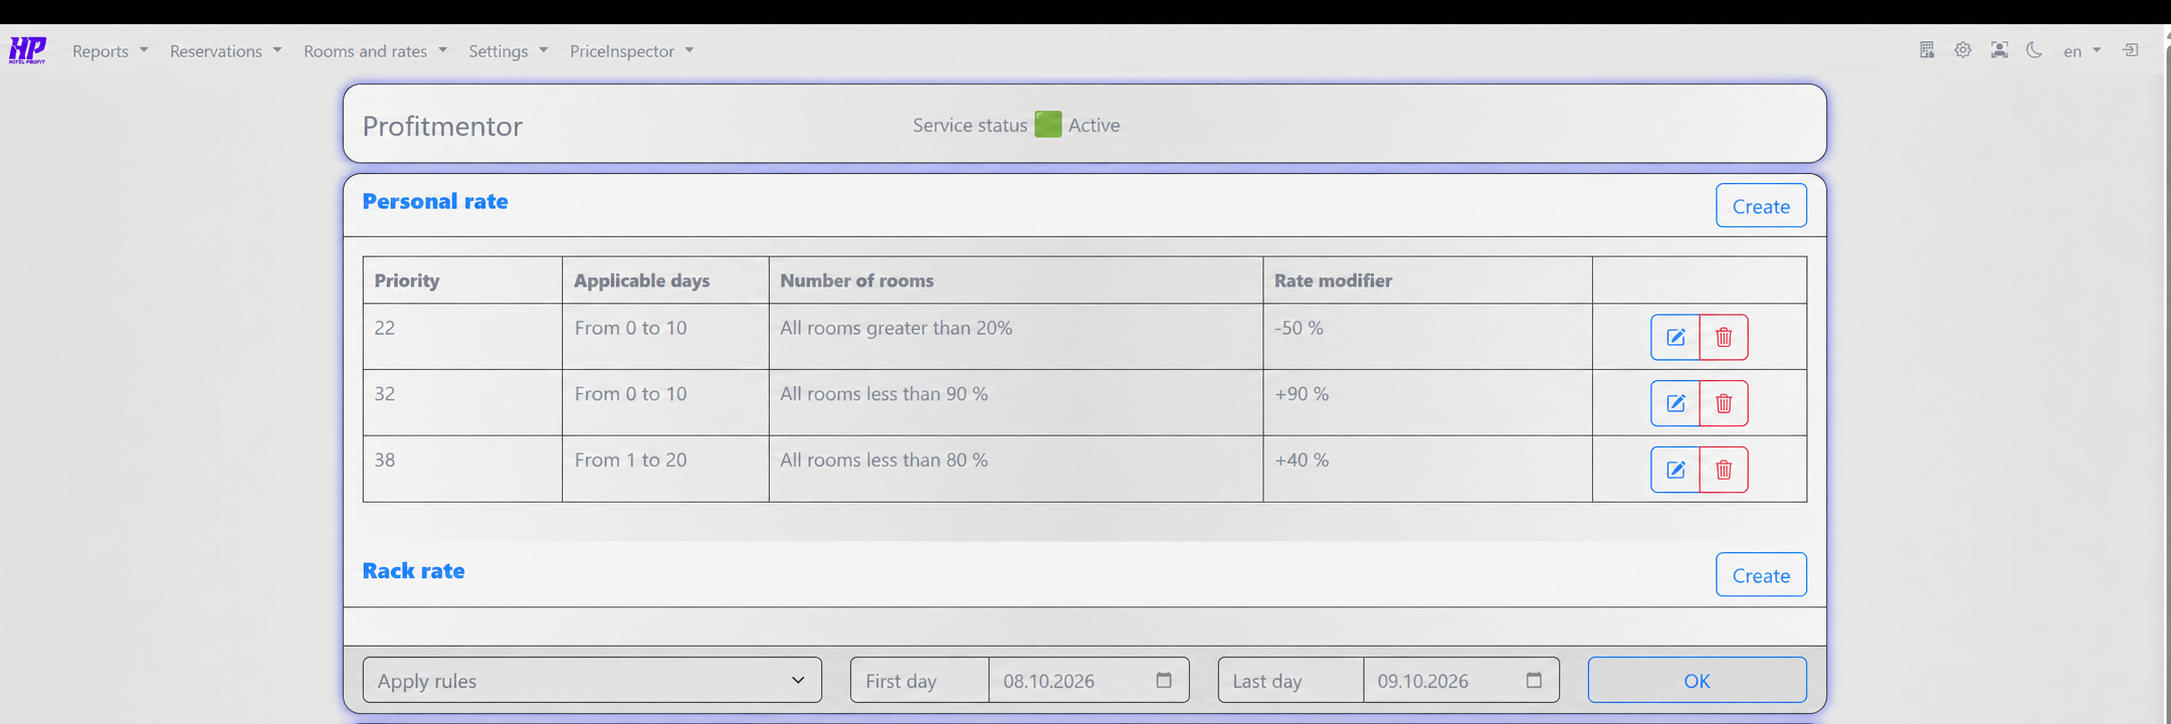Delete the priority 38 rule

pyautogui.click(x=1724, y=469)
